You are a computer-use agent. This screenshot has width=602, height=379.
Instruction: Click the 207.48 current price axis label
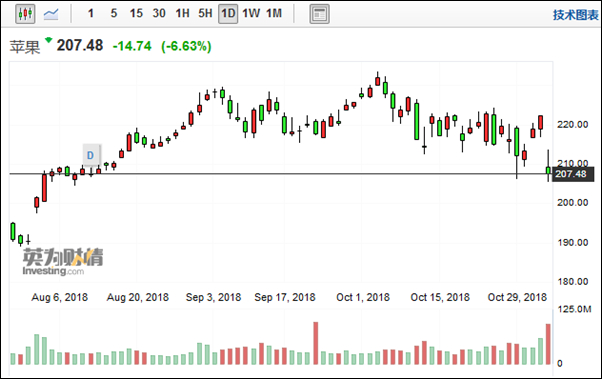click(x=573, y=174)
